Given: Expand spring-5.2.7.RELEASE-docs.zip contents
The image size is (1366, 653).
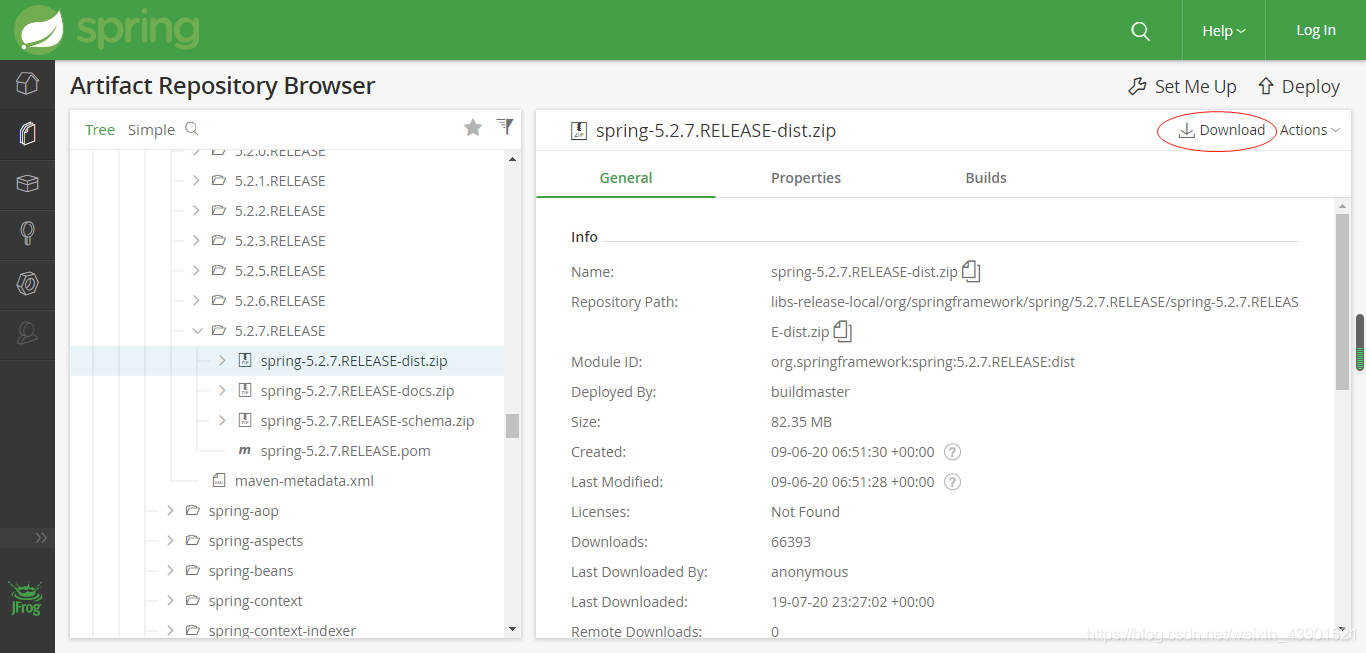Looking at the screenshot, I should (223, 391).
